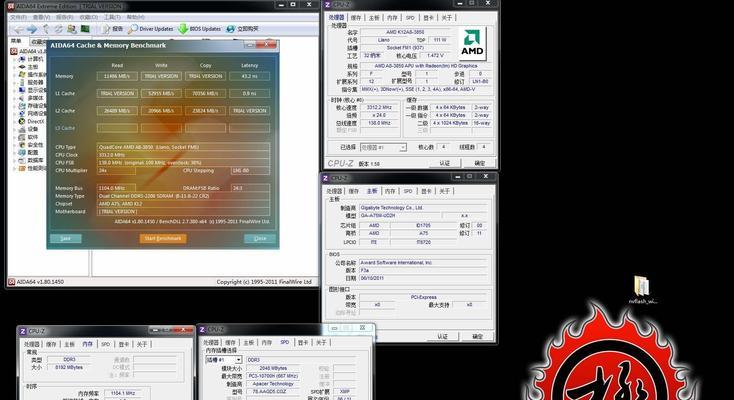
Task: Click the Back arrow in AIDA64 toolbar
Action: coord(18,29)
